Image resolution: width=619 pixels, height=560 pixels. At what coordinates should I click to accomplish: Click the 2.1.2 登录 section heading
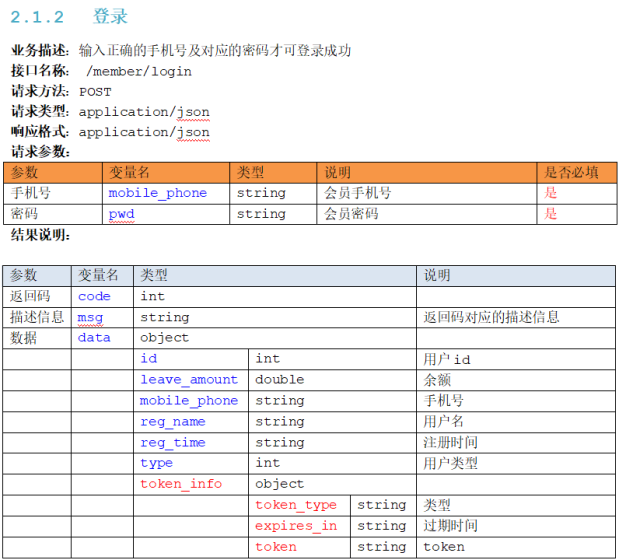click(x=69, y=17)
